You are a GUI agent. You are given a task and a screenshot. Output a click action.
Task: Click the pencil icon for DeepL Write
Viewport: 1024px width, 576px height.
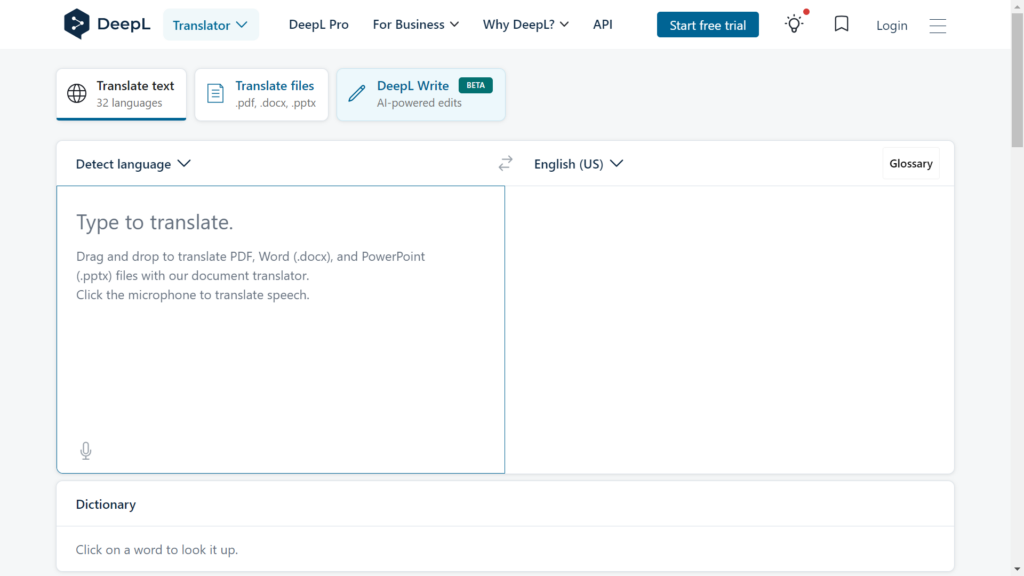click(356, 94)
